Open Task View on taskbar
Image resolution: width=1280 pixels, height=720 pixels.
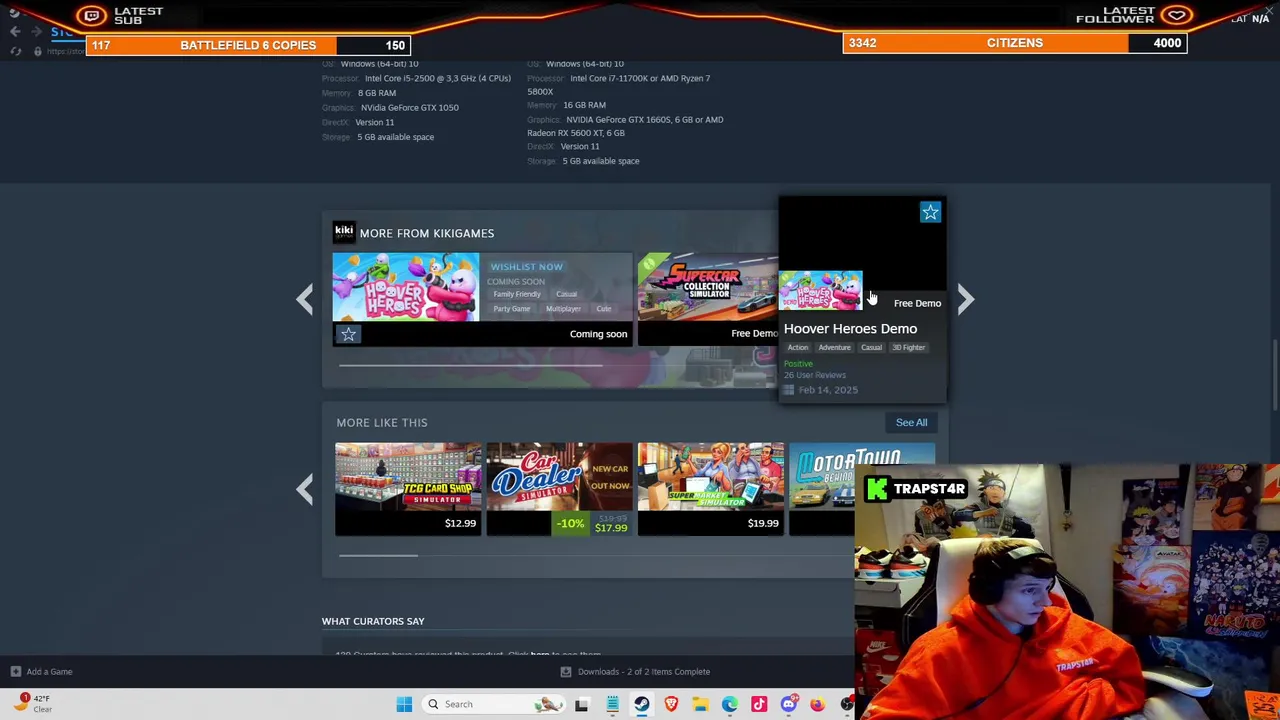click(582, 704)
